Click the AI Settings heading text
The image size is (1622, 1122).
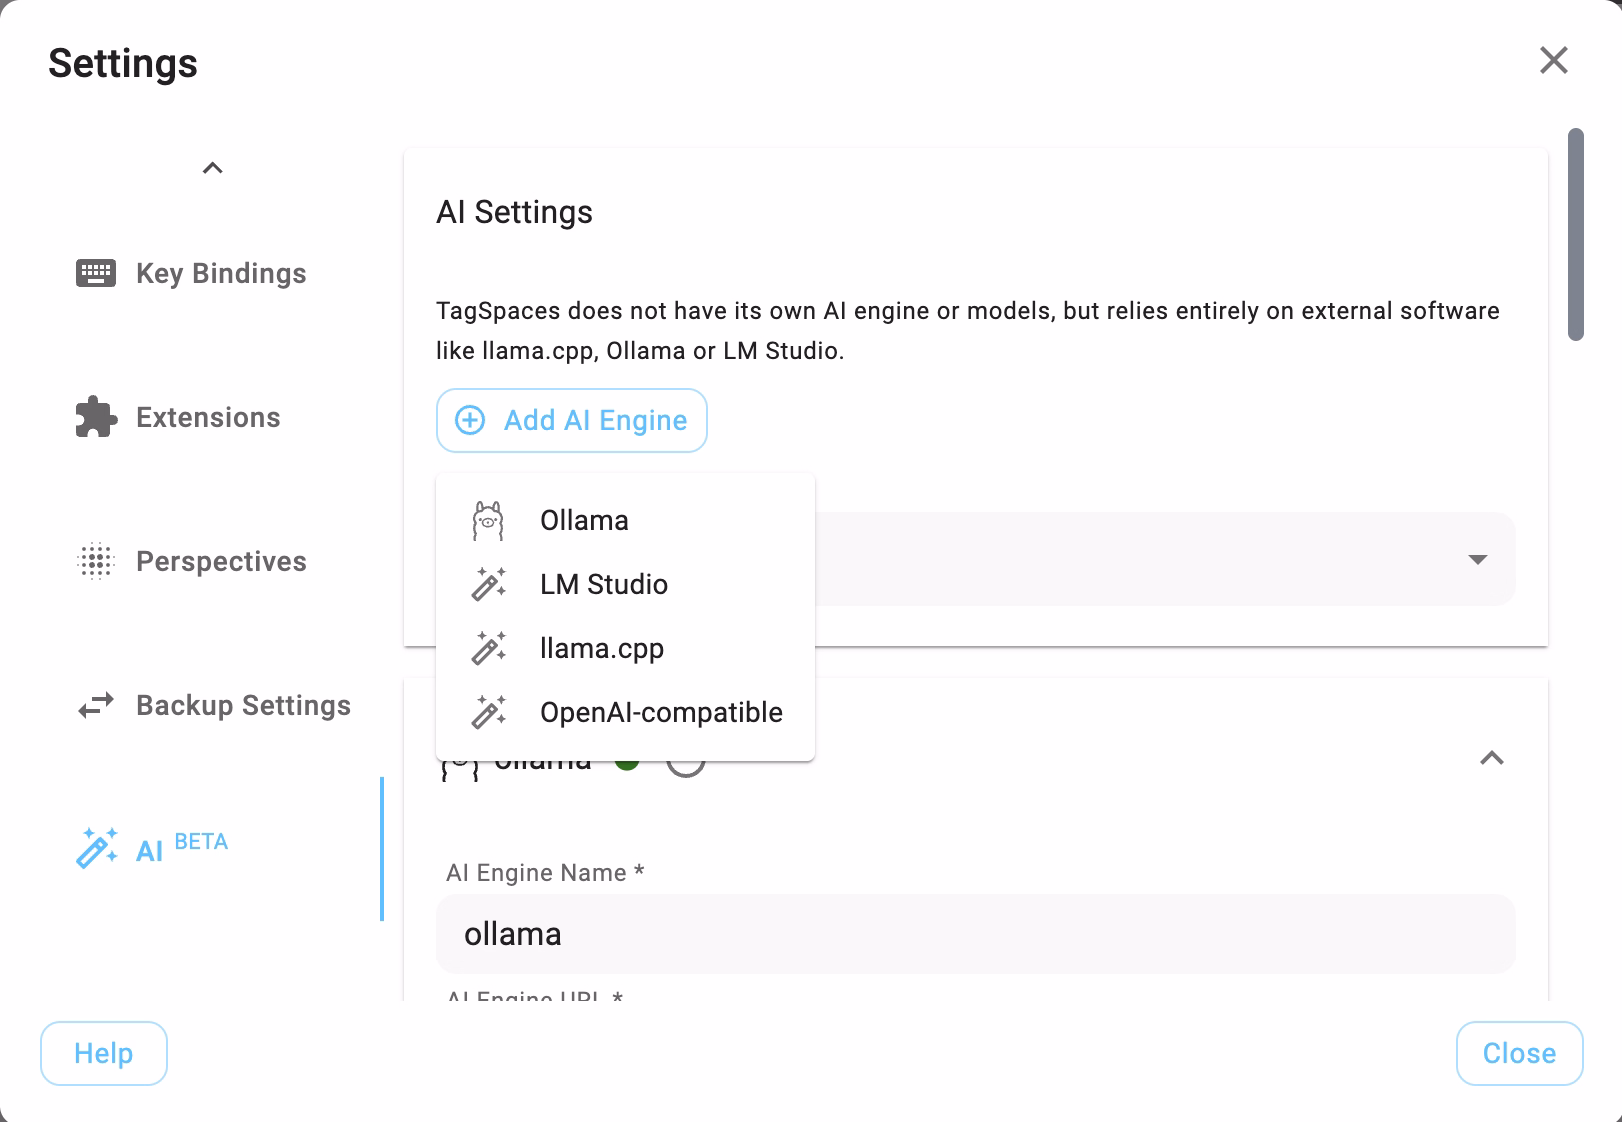[x=514, y=212]
